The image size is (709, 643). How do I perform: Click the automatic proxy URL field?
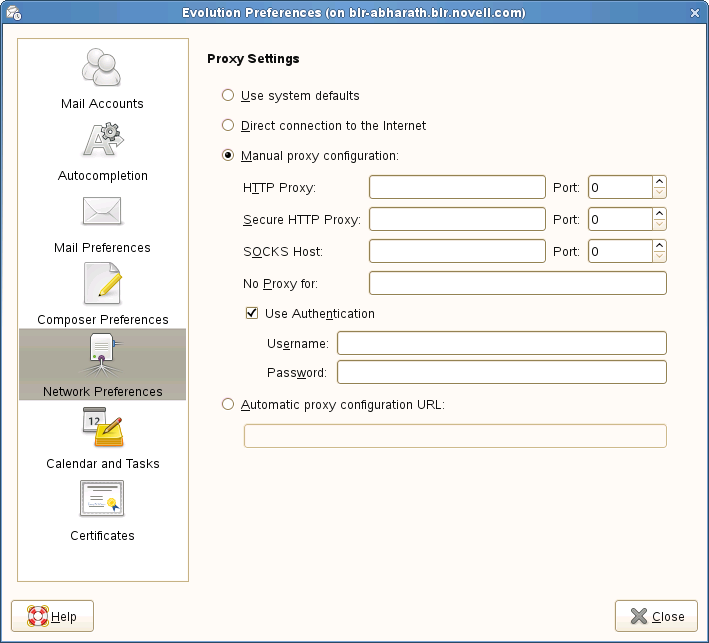click(455, 436)
